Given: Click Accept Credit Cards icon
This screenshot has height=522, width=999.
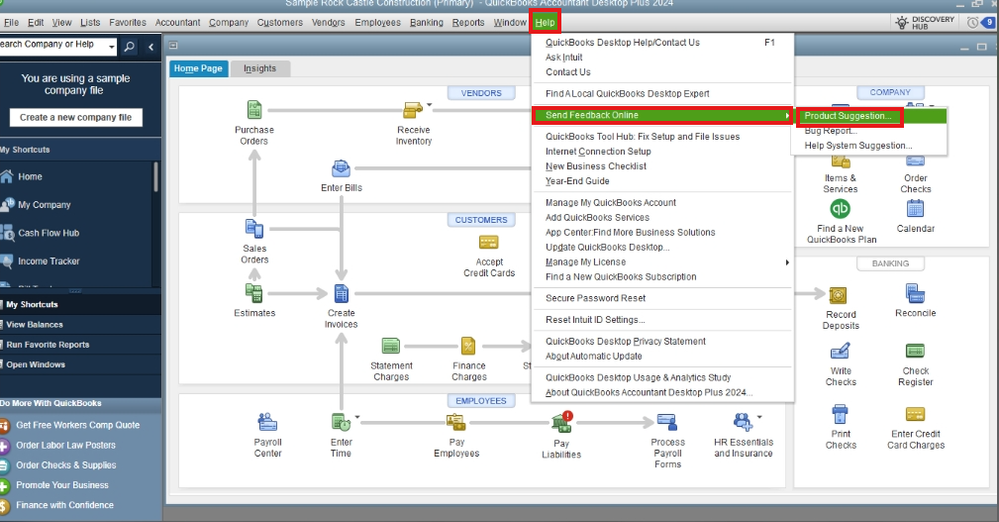Looking at the screenshot, I should pyautogui.click(x=489, y=242).
